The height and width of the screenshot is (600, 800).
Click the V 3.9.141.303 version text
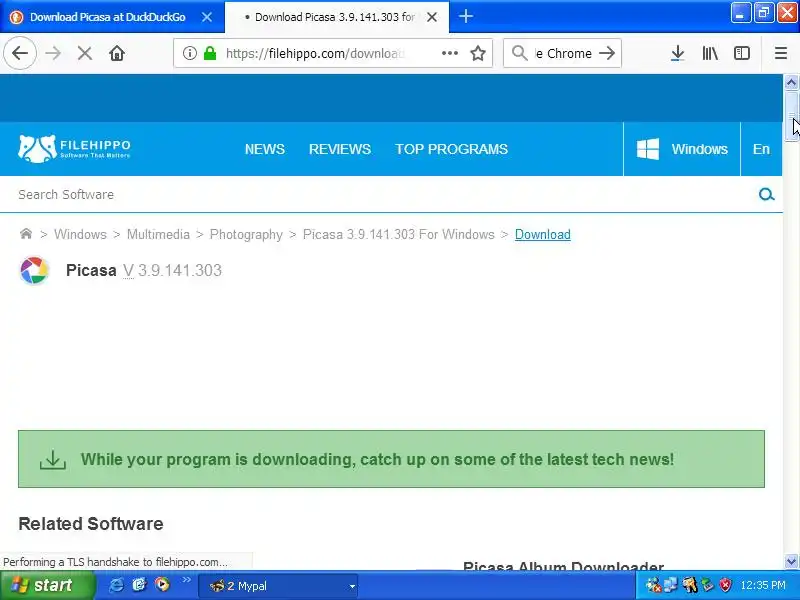coord(172,270)
